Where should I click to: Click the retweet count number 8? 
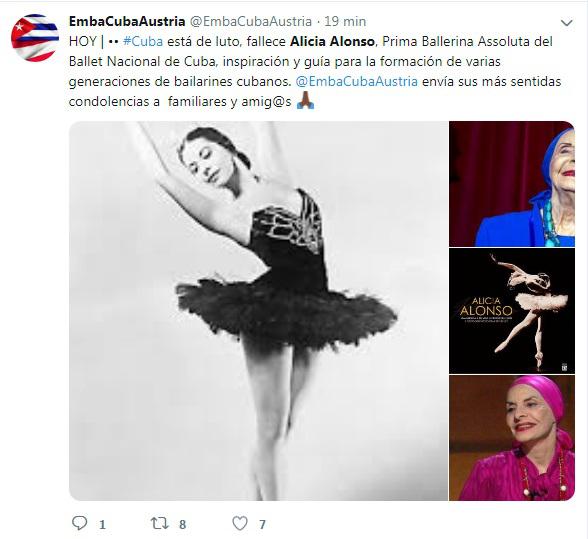pos(183,524)
